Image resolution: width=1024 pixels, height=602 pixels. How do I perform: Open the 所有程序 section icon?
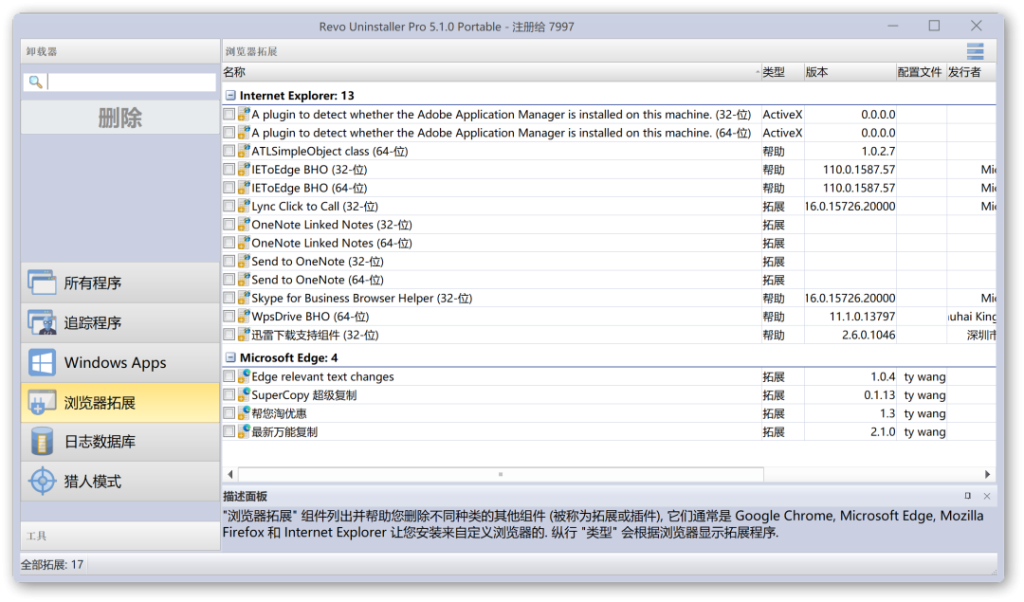[x=42, y=283]
